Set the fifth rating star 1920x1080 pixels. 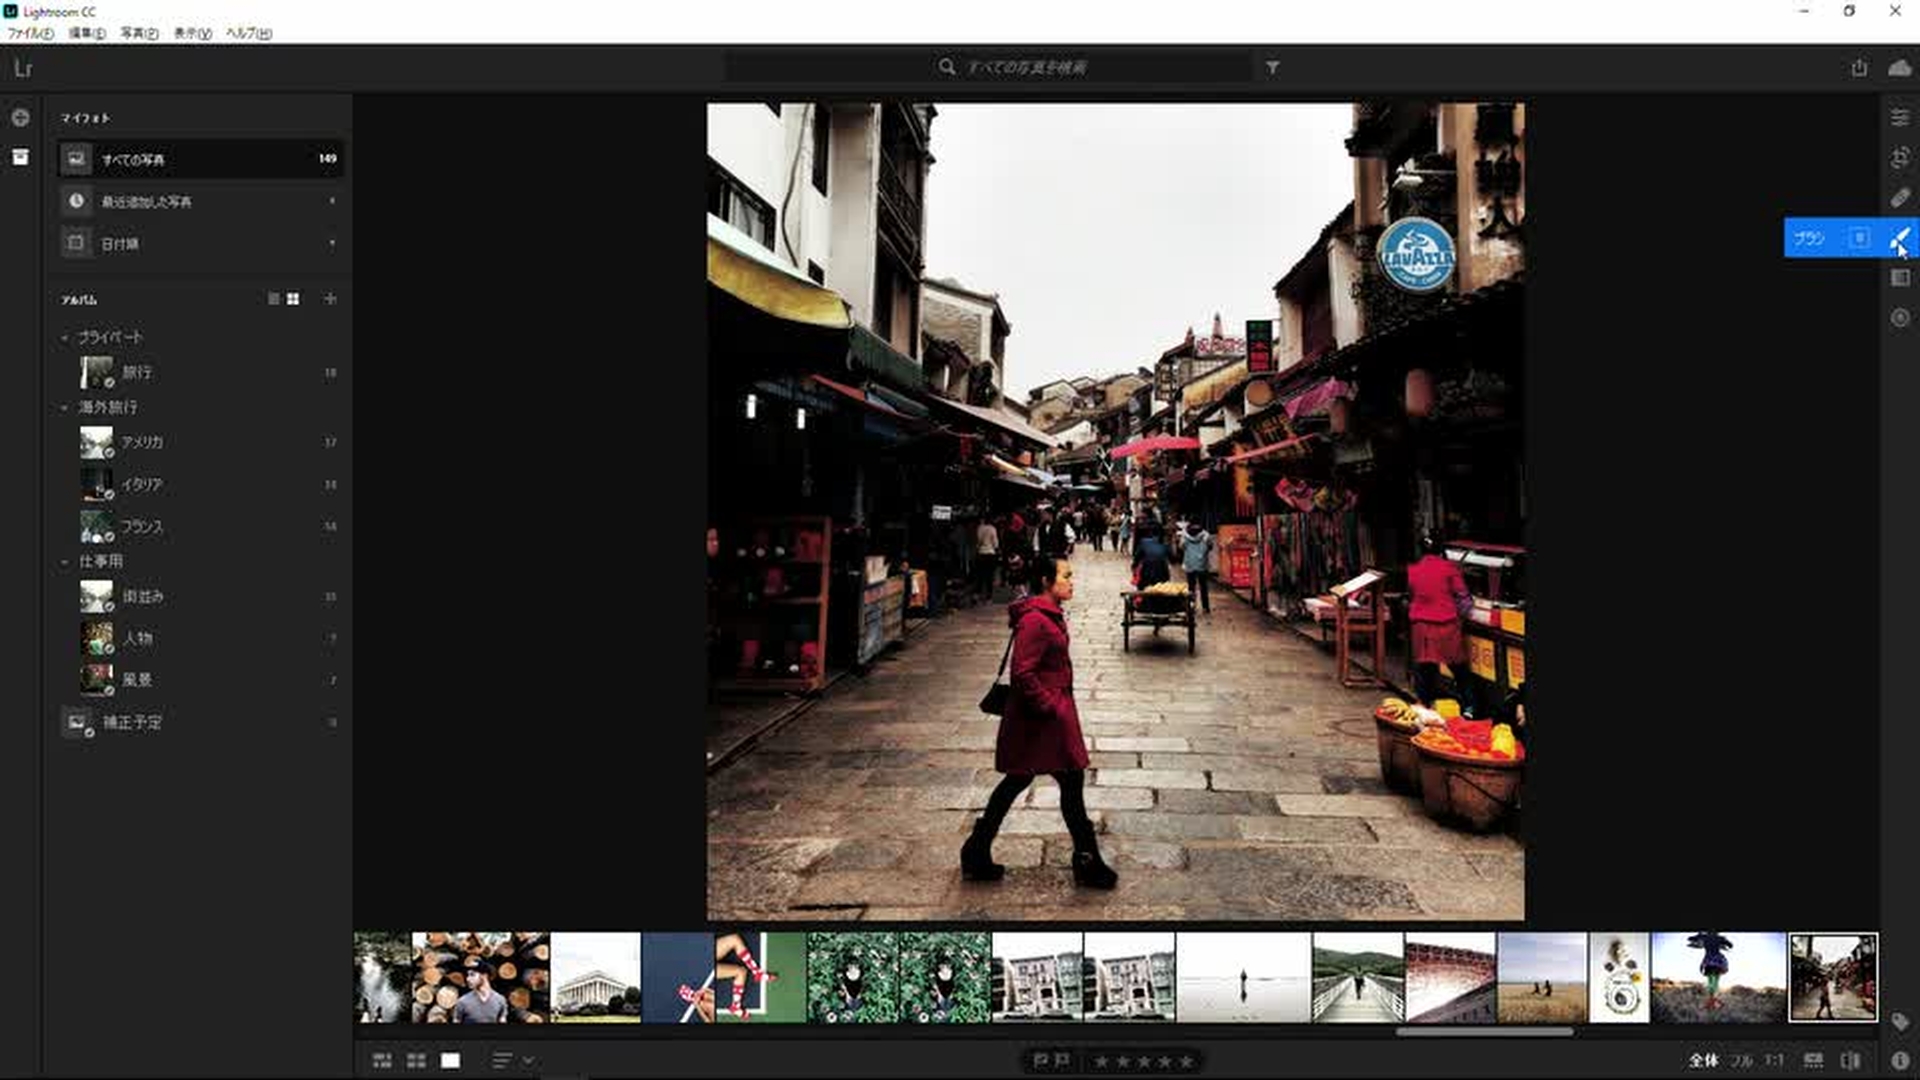point(1186,1061)
